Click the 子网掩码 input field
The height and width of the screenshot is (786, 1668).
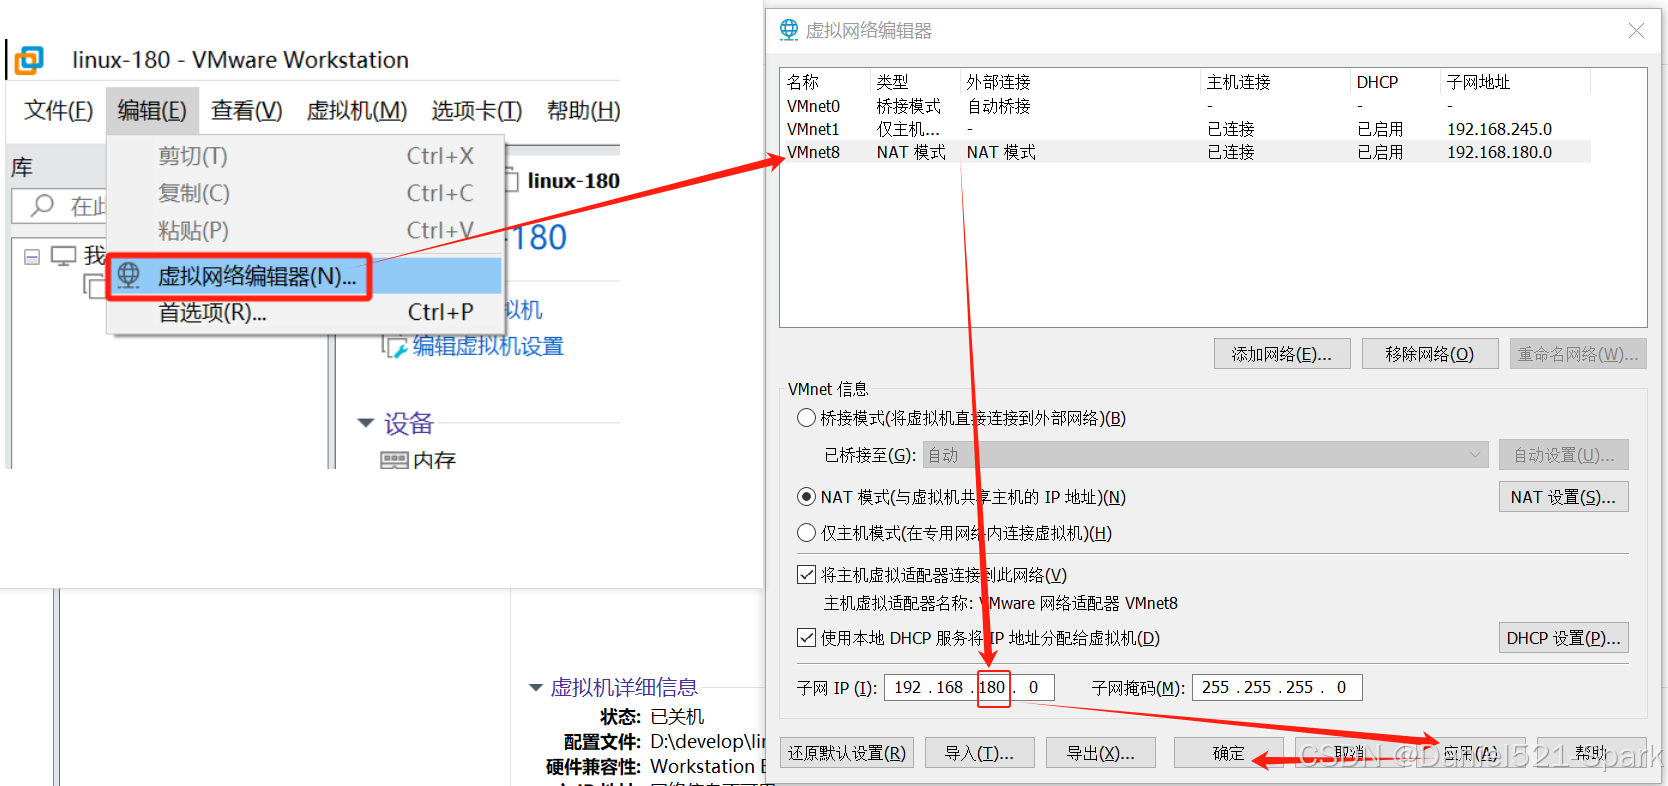1277,688
